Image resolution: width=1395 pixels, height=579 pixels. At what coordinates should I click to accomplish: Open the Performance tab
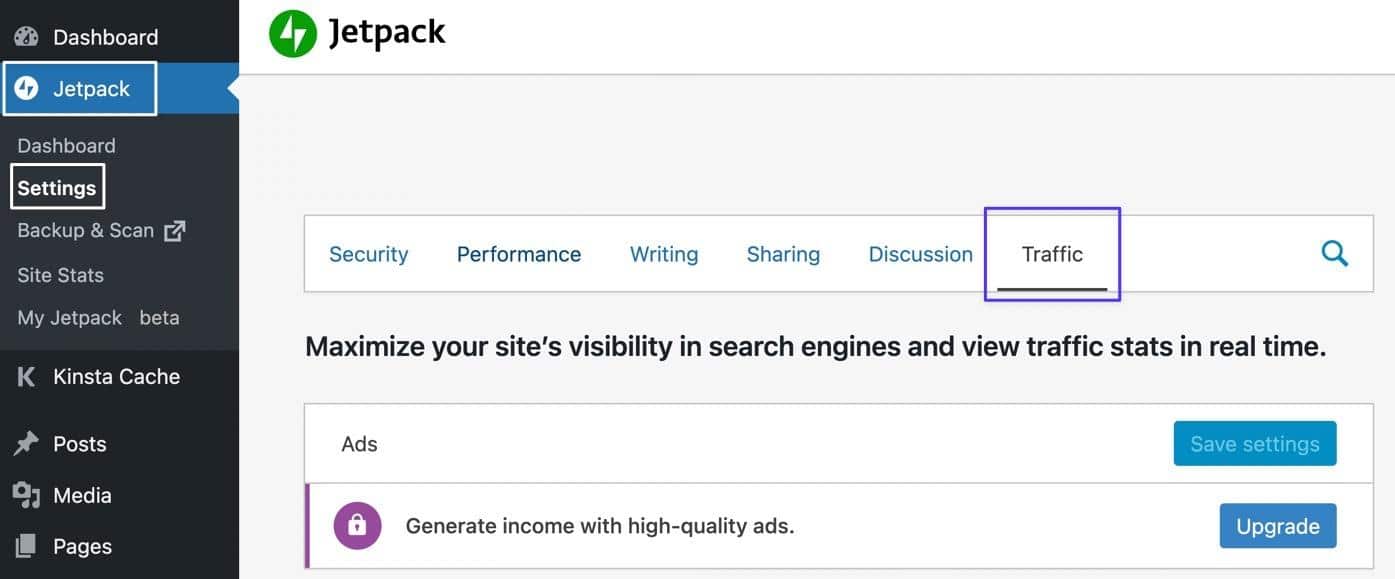[x=518, y=254]
